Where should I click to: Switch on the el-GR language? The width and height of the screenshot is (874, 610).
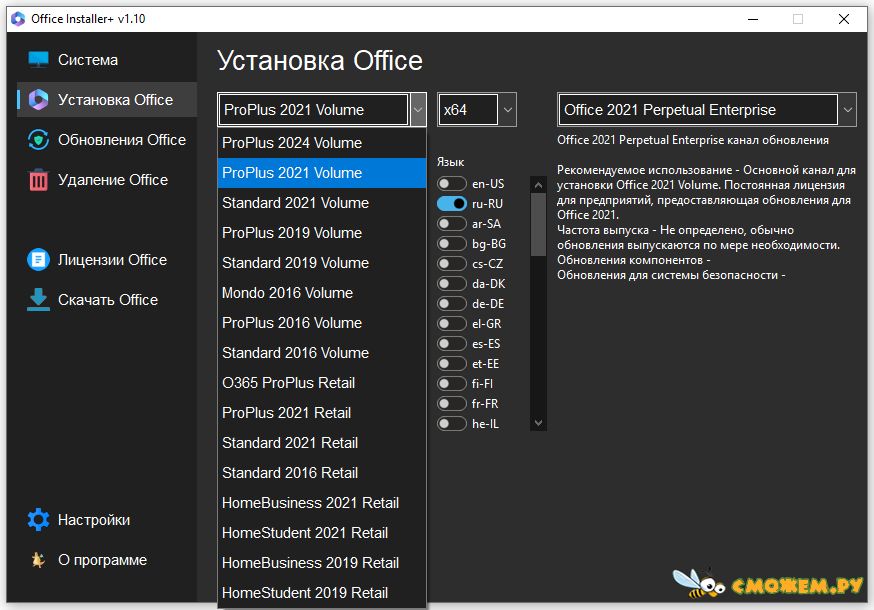tap(451, 323)
